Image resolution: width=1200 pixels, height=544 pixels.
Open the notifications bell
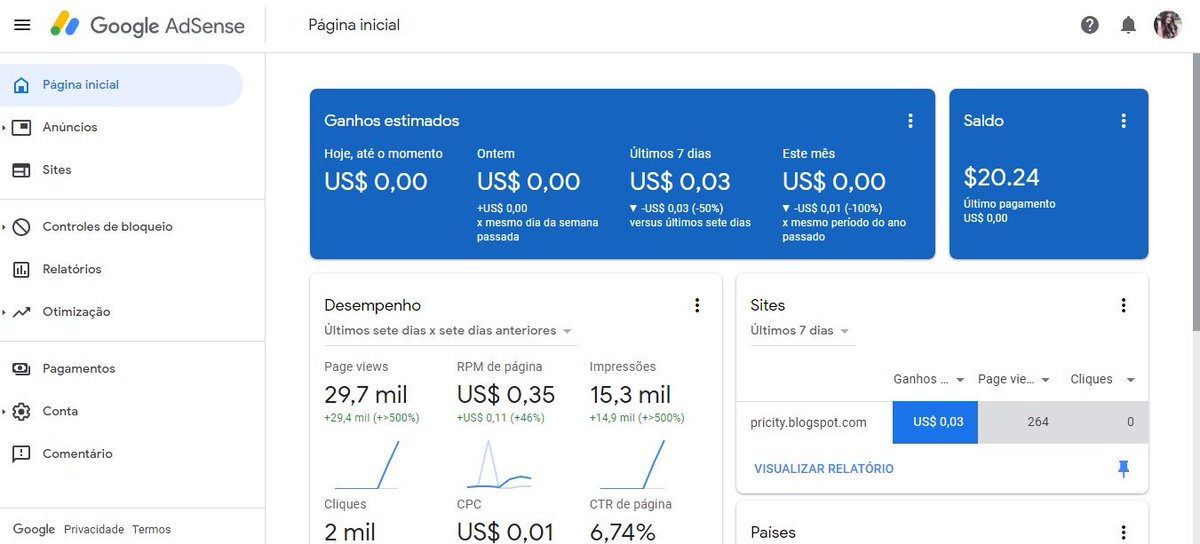[1128, 25]
